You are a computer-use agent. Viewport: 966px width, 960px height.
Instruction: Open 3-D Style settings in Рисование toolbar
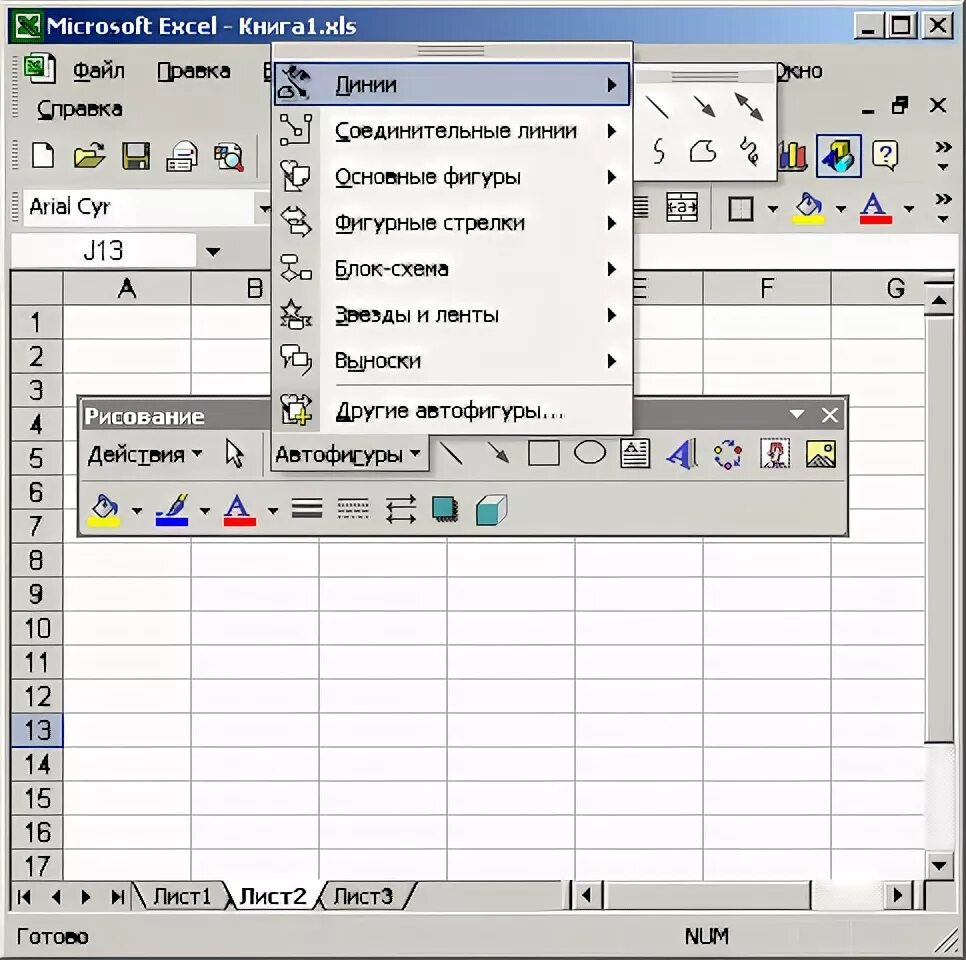(492, 510)
